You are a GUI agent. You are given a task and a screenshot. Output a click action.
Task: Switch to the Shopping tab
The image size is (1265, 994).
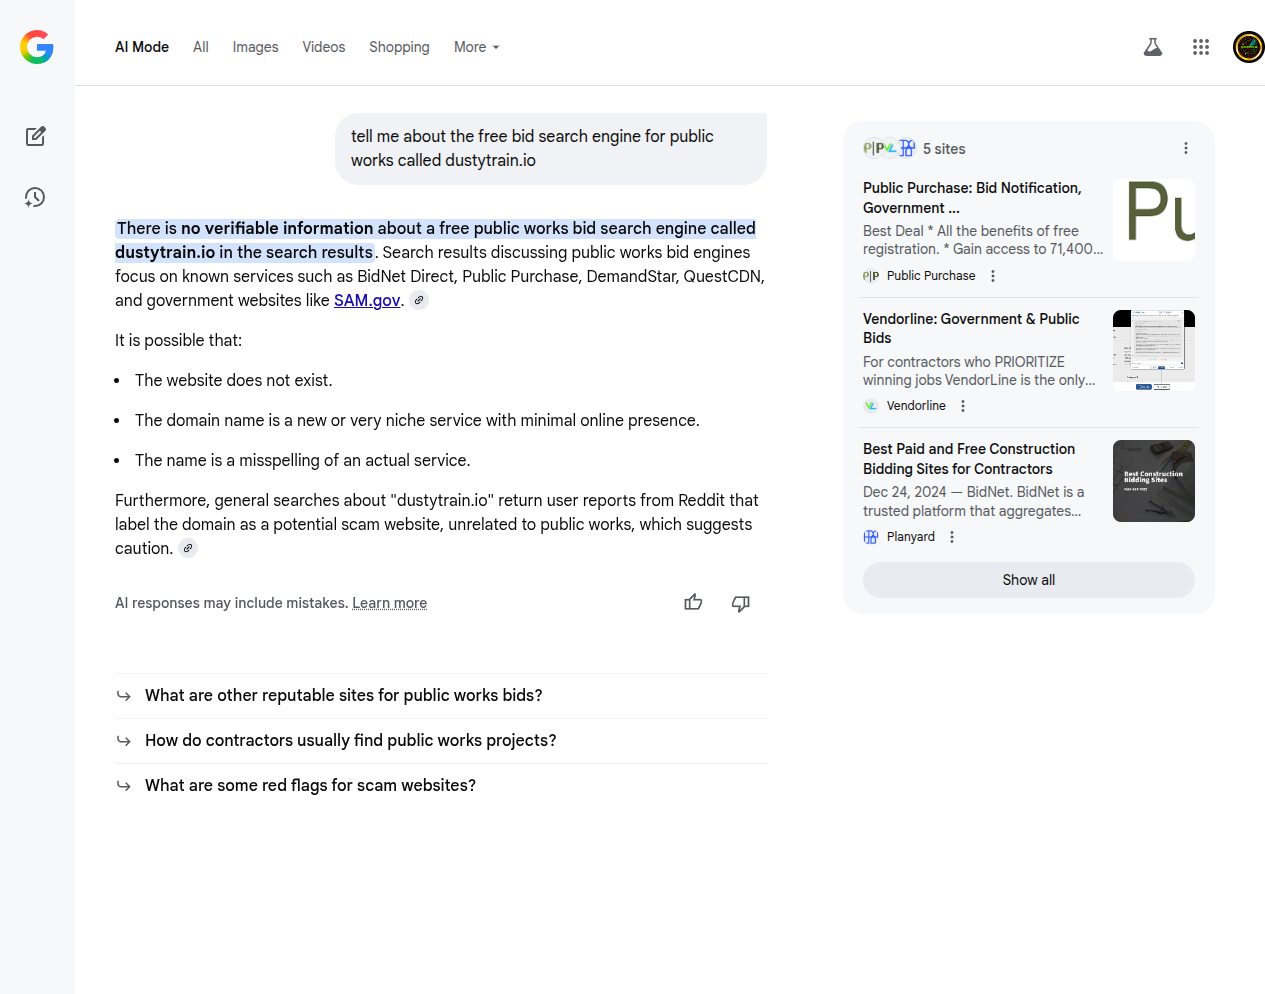399,47
